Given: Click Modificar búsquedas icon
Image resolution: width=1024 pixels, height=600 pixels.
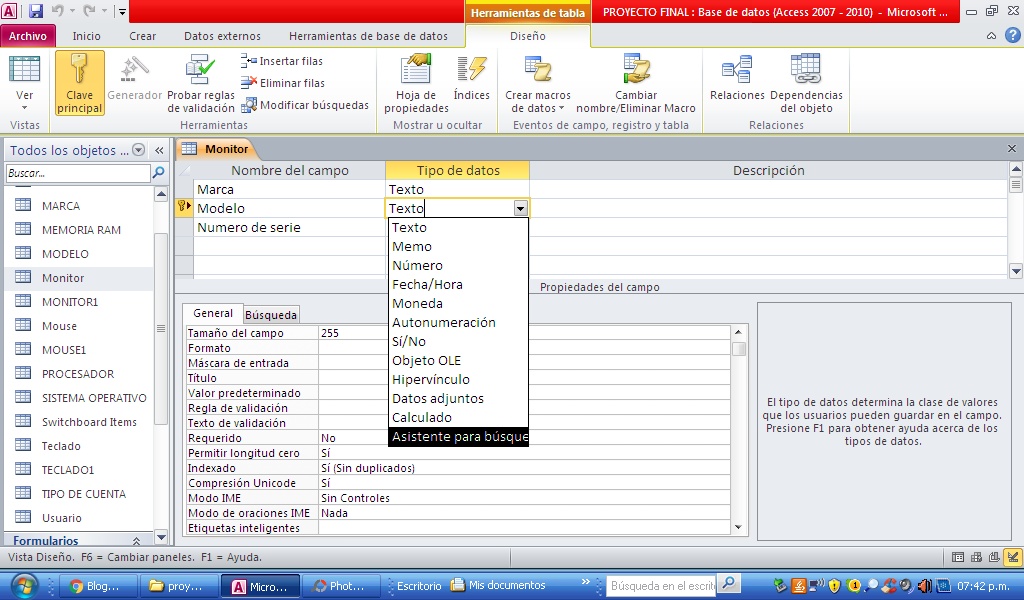Looking at the screenshot, I should click(x=248, y=105).
